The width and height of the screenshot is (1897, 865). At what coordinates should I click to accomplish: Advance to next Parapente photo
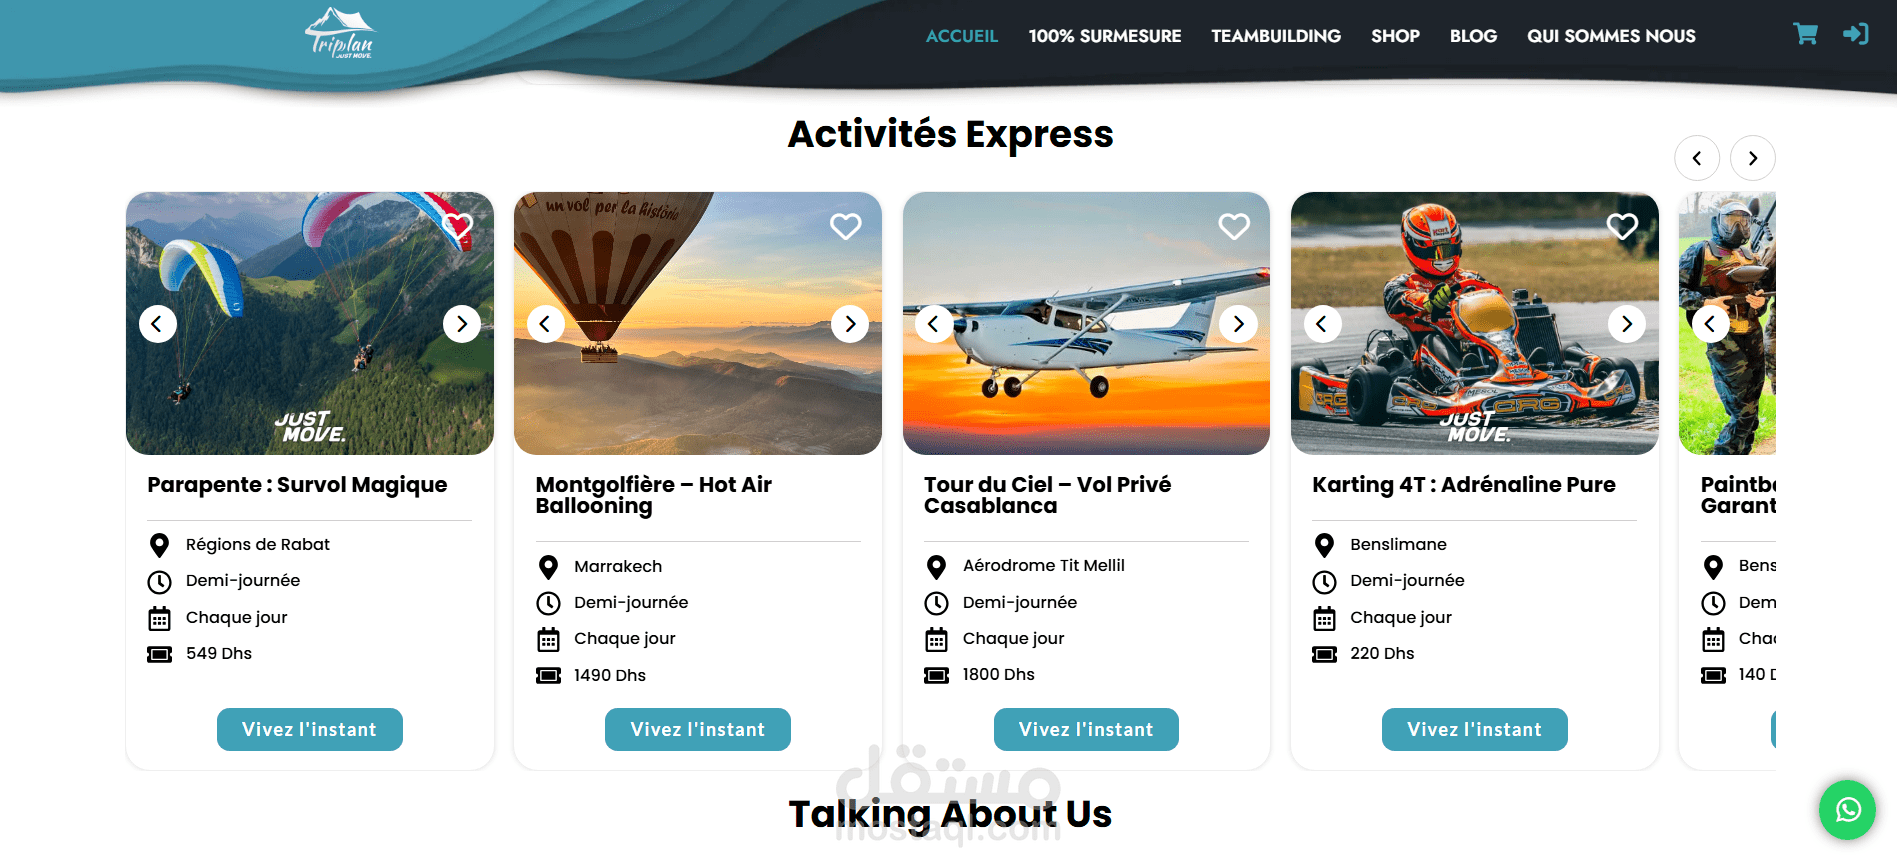pos(462,324)
